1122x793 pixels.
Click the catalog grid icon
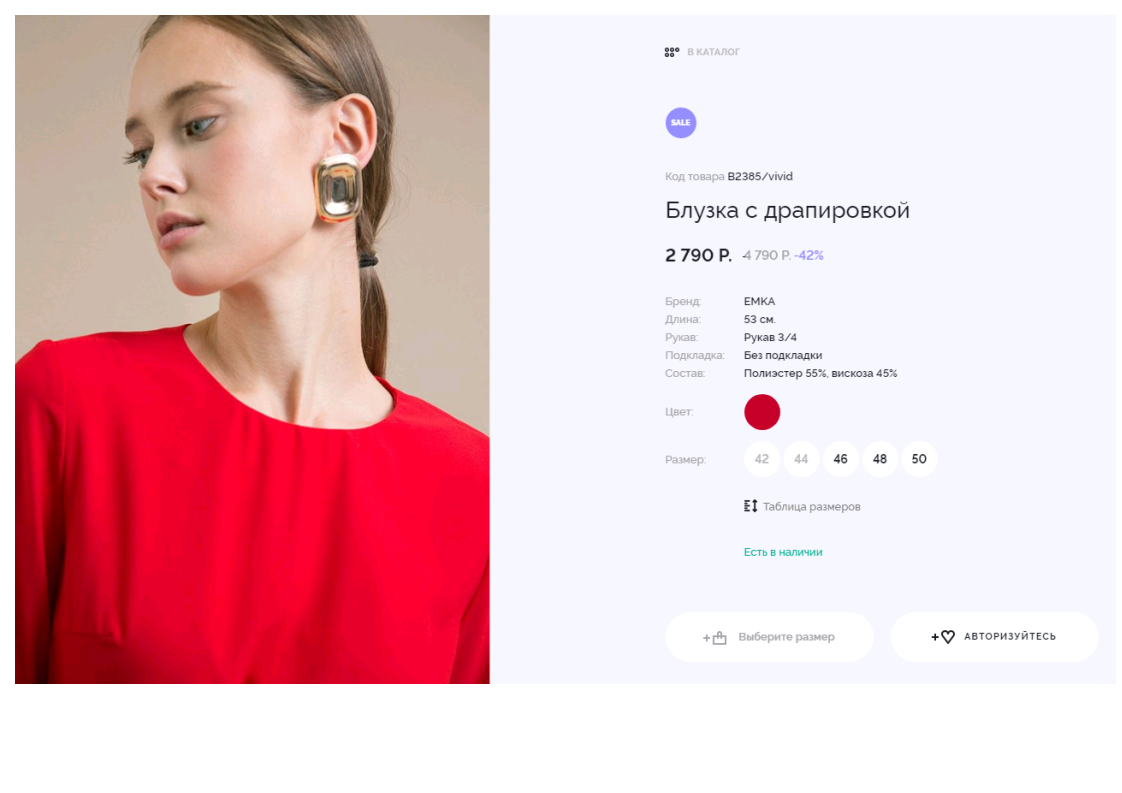pyautogui.click(x=671, y=52)
